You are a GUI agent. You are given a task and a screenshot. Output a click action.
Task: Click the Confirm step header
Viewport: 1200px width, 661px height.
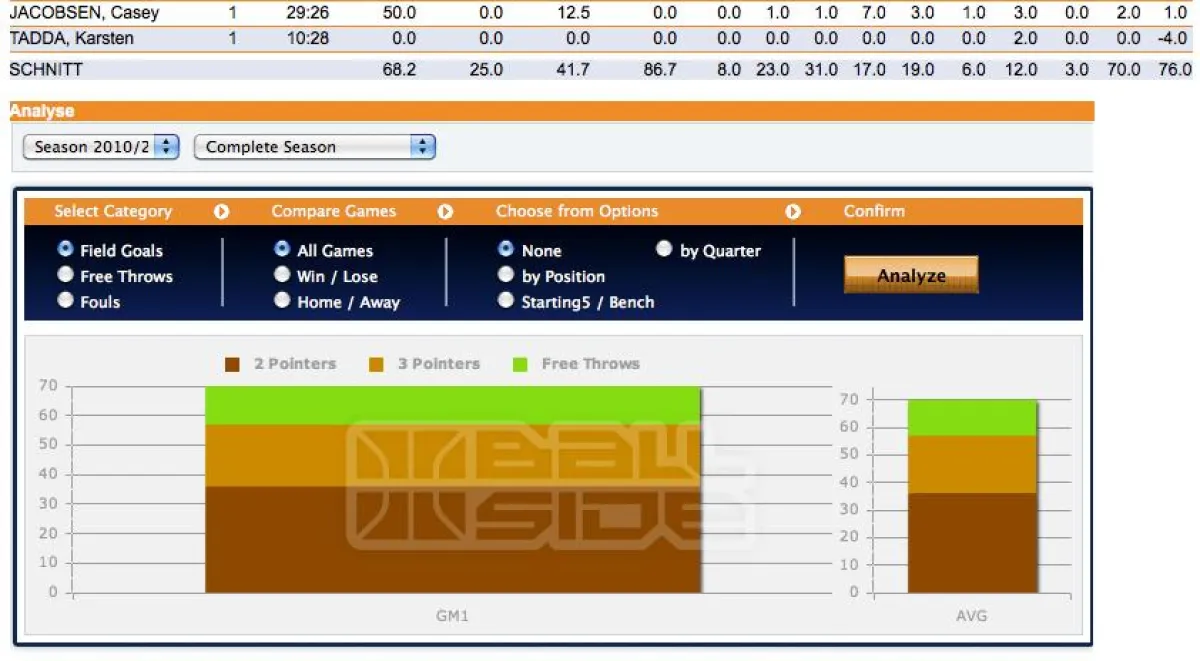[x=875, y=211]
